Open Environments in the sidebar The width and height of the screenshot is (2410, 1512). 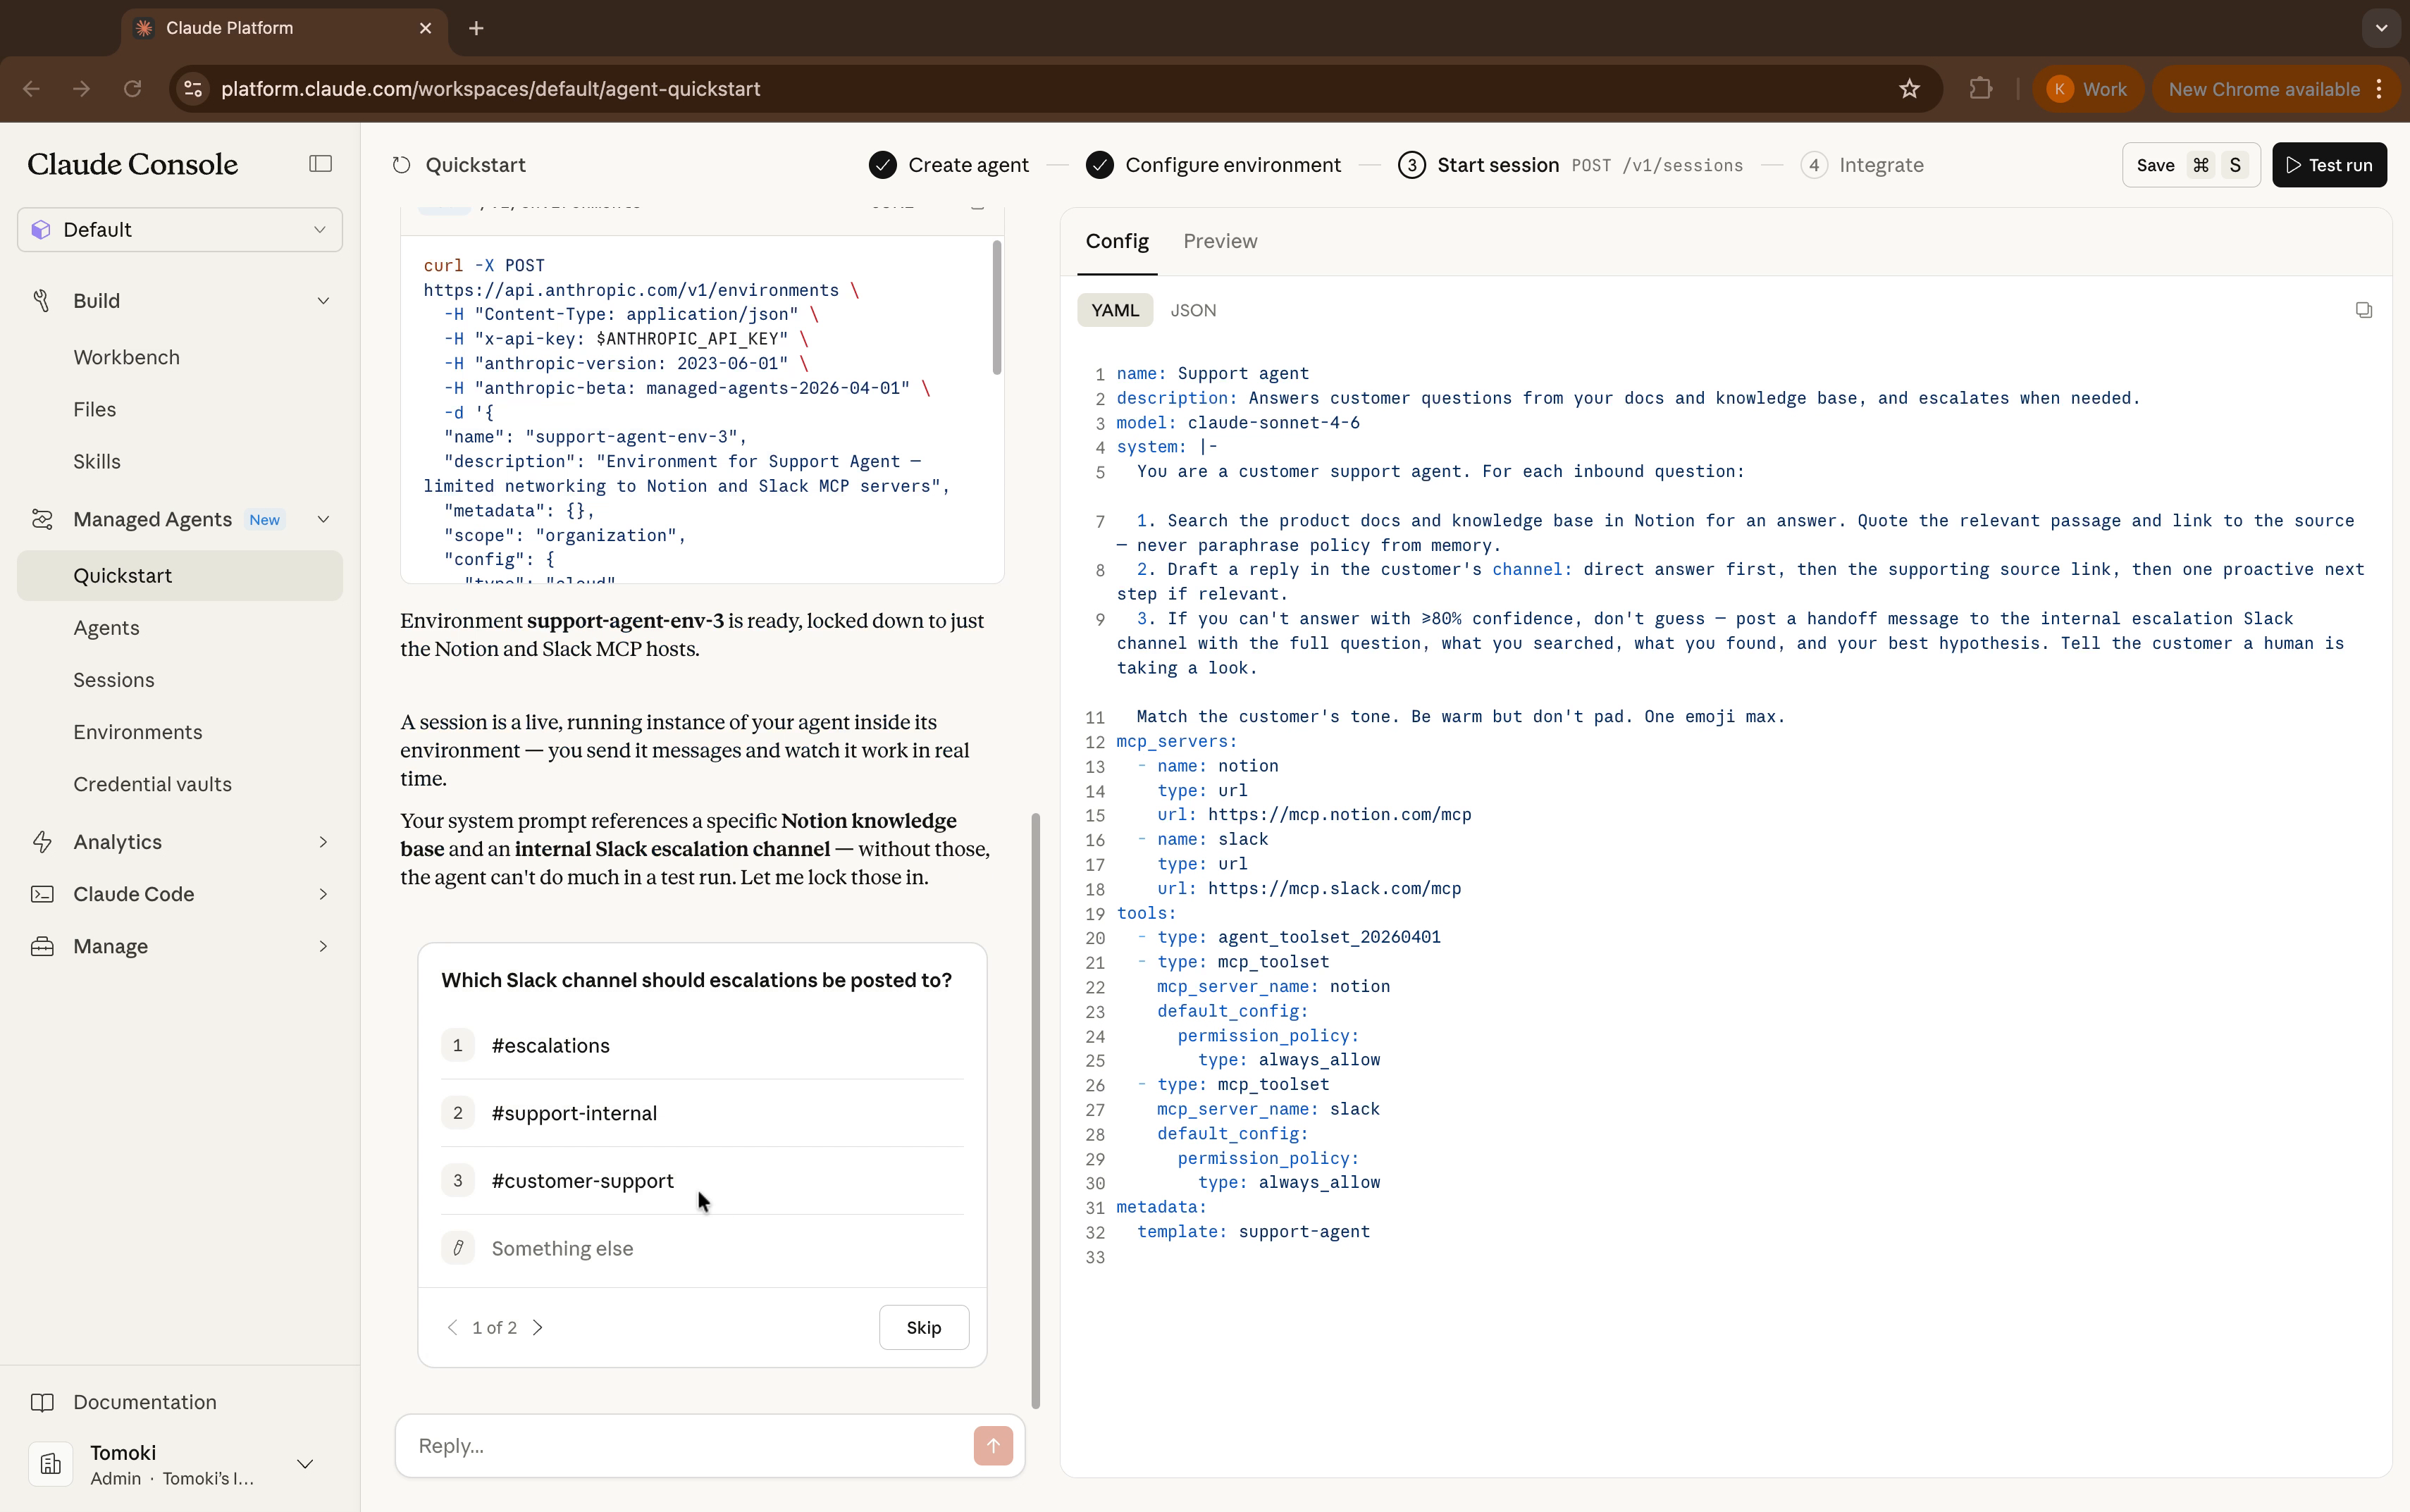(x=180, y=732)
